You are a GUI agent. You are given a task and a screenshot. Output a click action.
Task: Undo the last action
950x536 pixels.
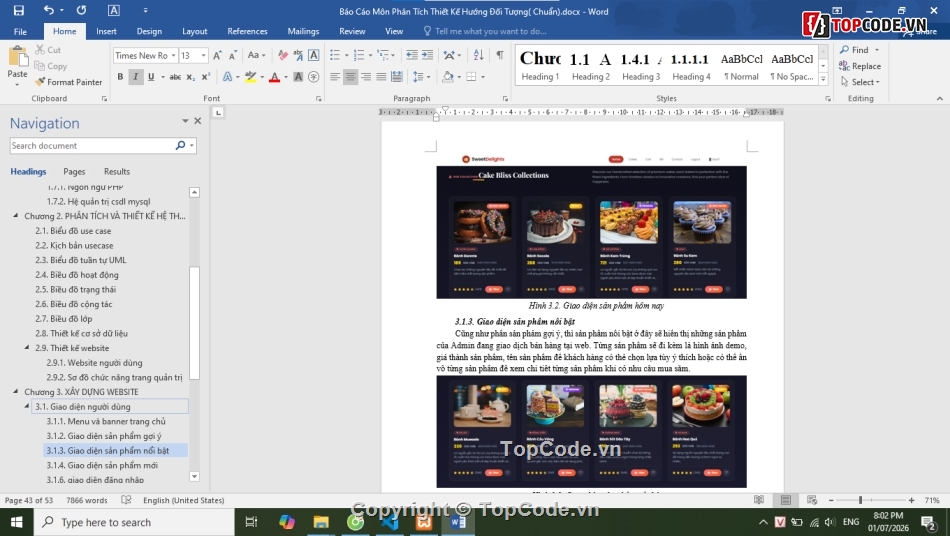pyautogui.click(x=48, y=10)
